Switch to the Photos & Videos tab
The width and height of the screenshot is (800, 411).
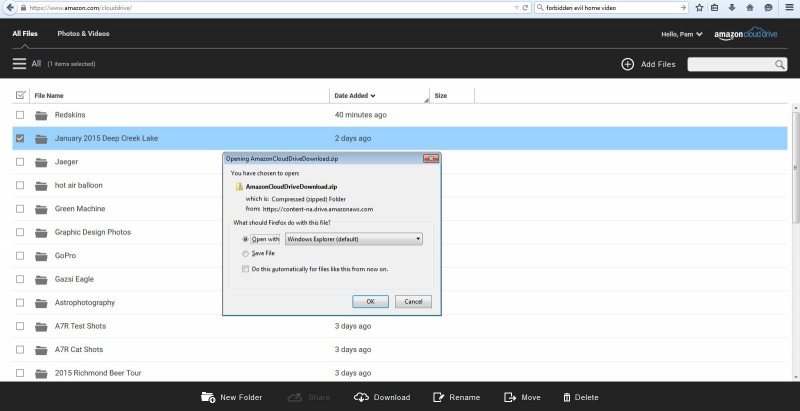coord(83,34)
